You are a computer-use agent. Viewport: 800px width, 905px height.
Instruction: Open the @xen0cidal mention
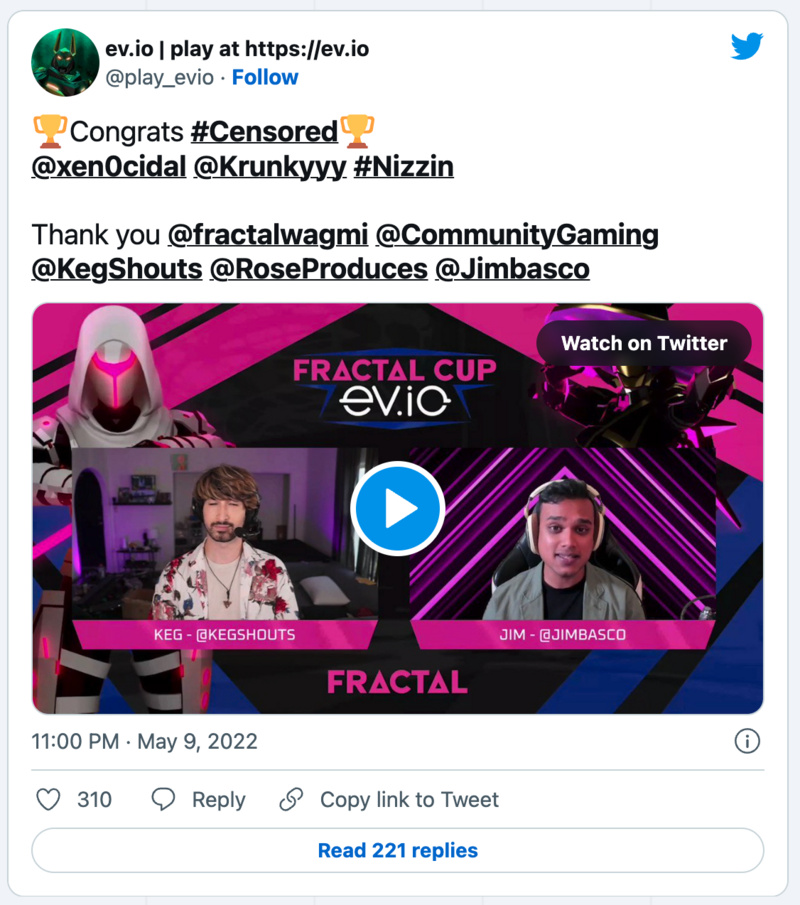109,167
